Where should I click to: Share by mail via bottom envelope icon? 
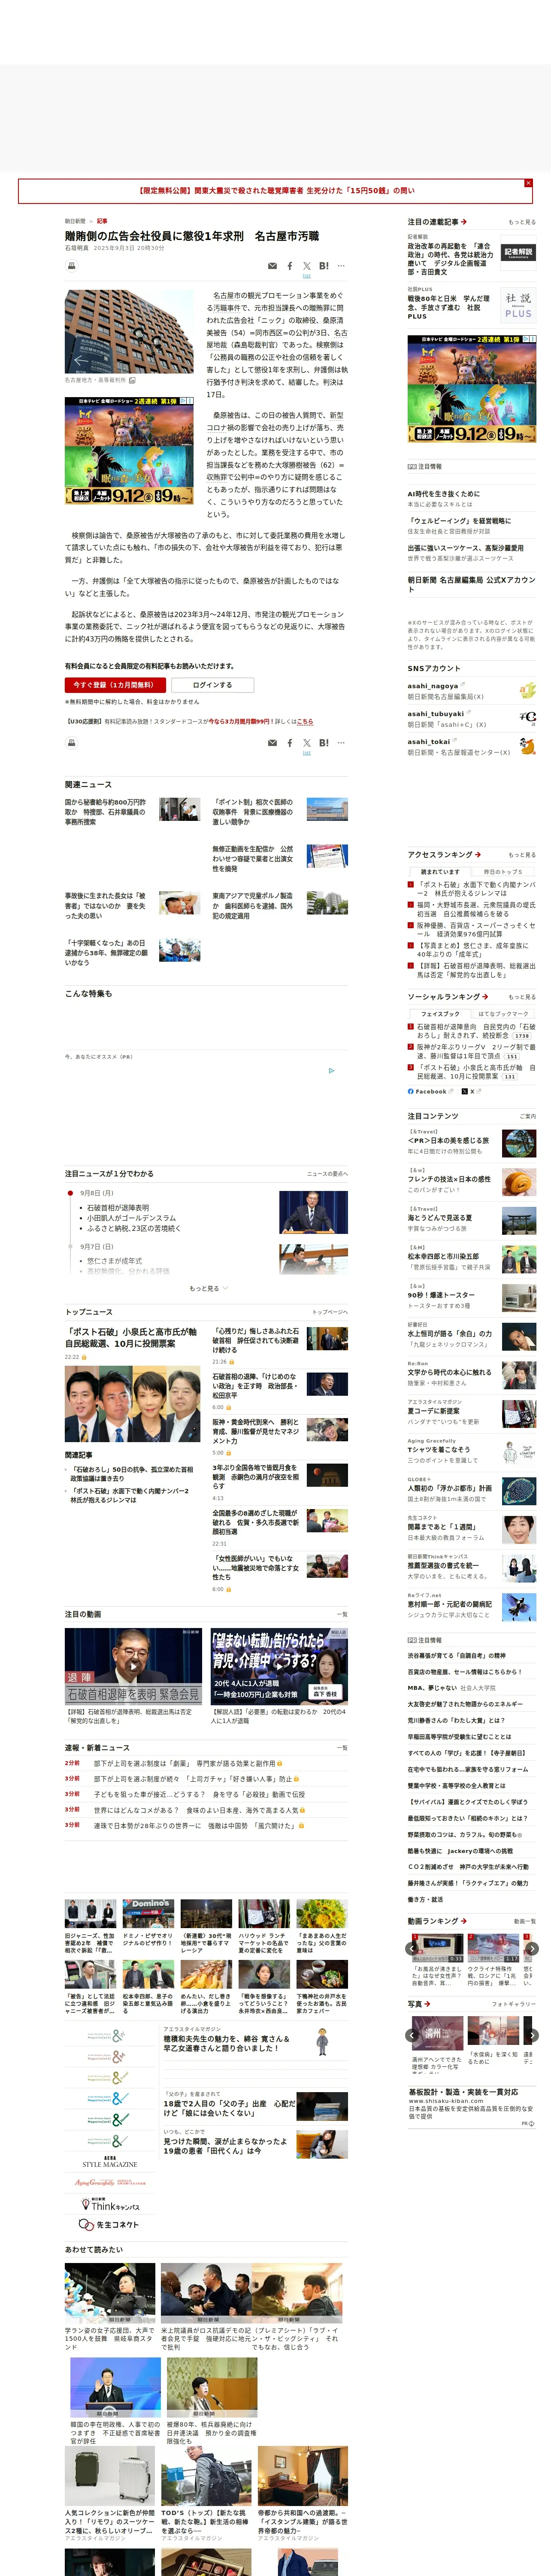tap(272, 743)
